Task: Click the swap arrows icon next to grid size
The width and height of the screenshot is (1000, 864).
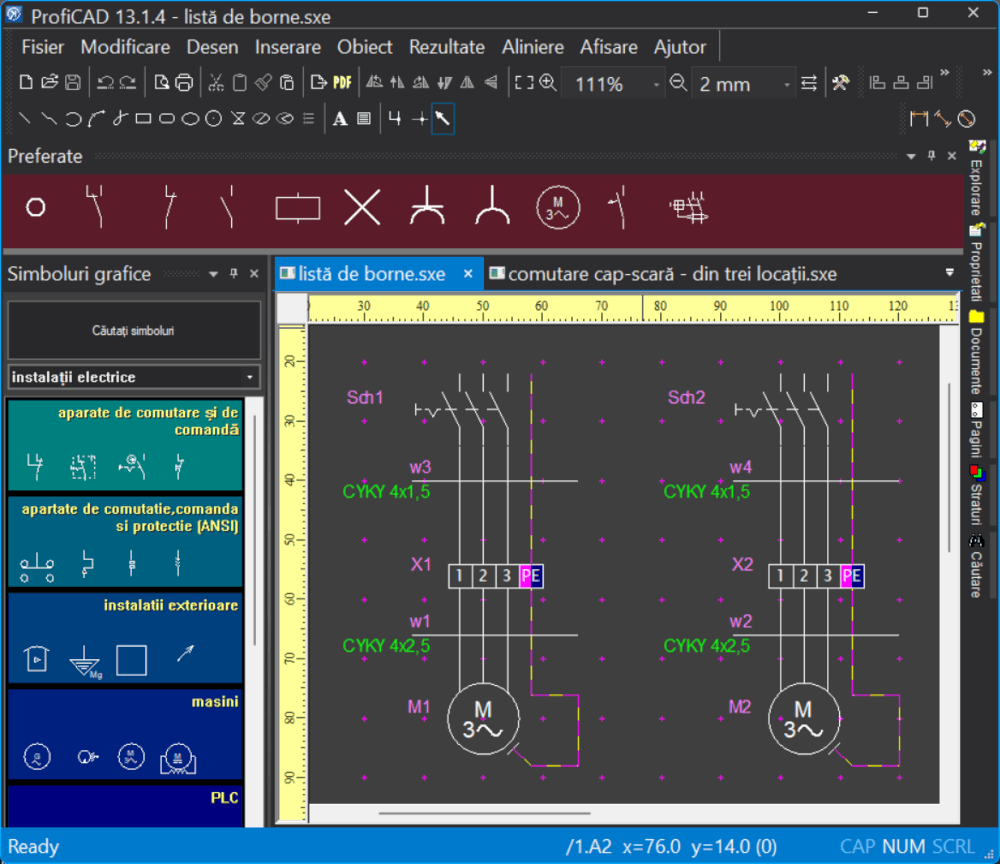Action: [809, 83]
